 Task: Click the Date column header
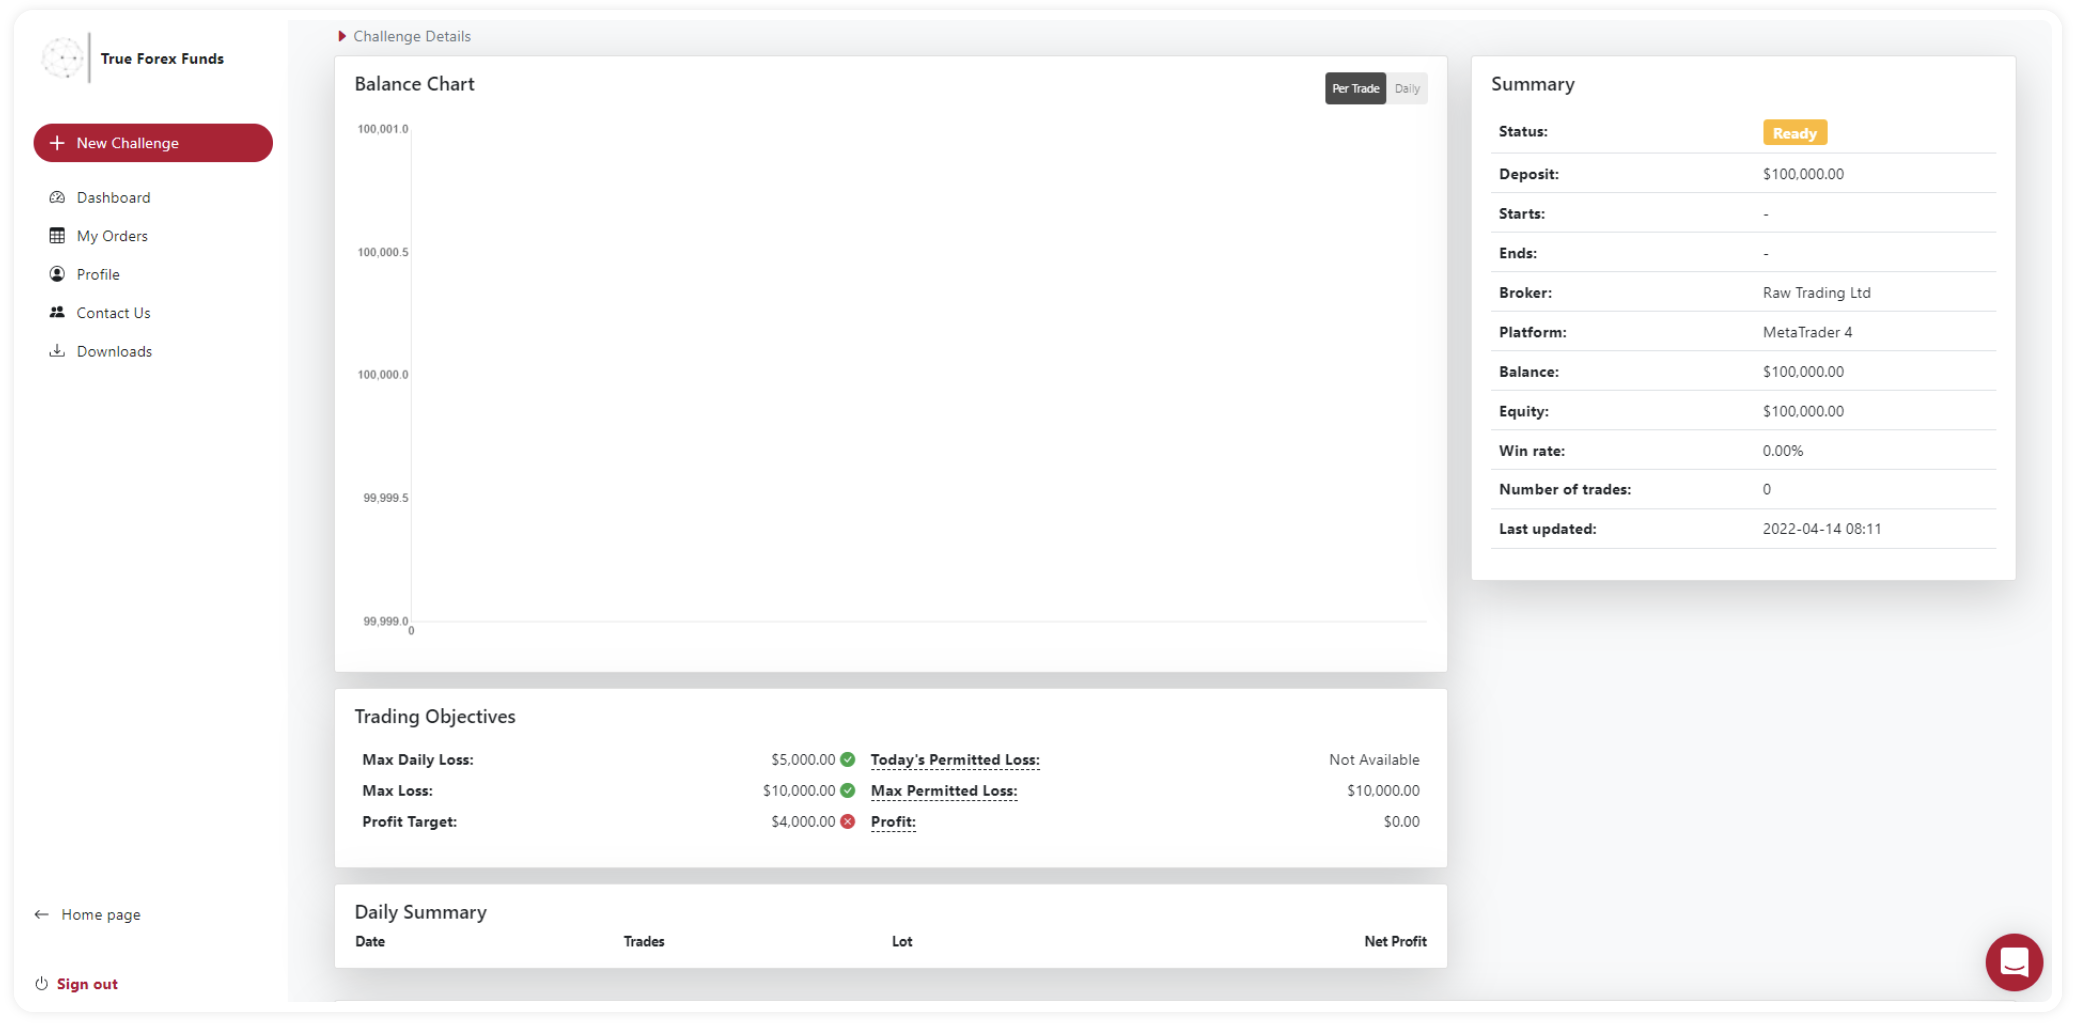[x=370, y=941]
